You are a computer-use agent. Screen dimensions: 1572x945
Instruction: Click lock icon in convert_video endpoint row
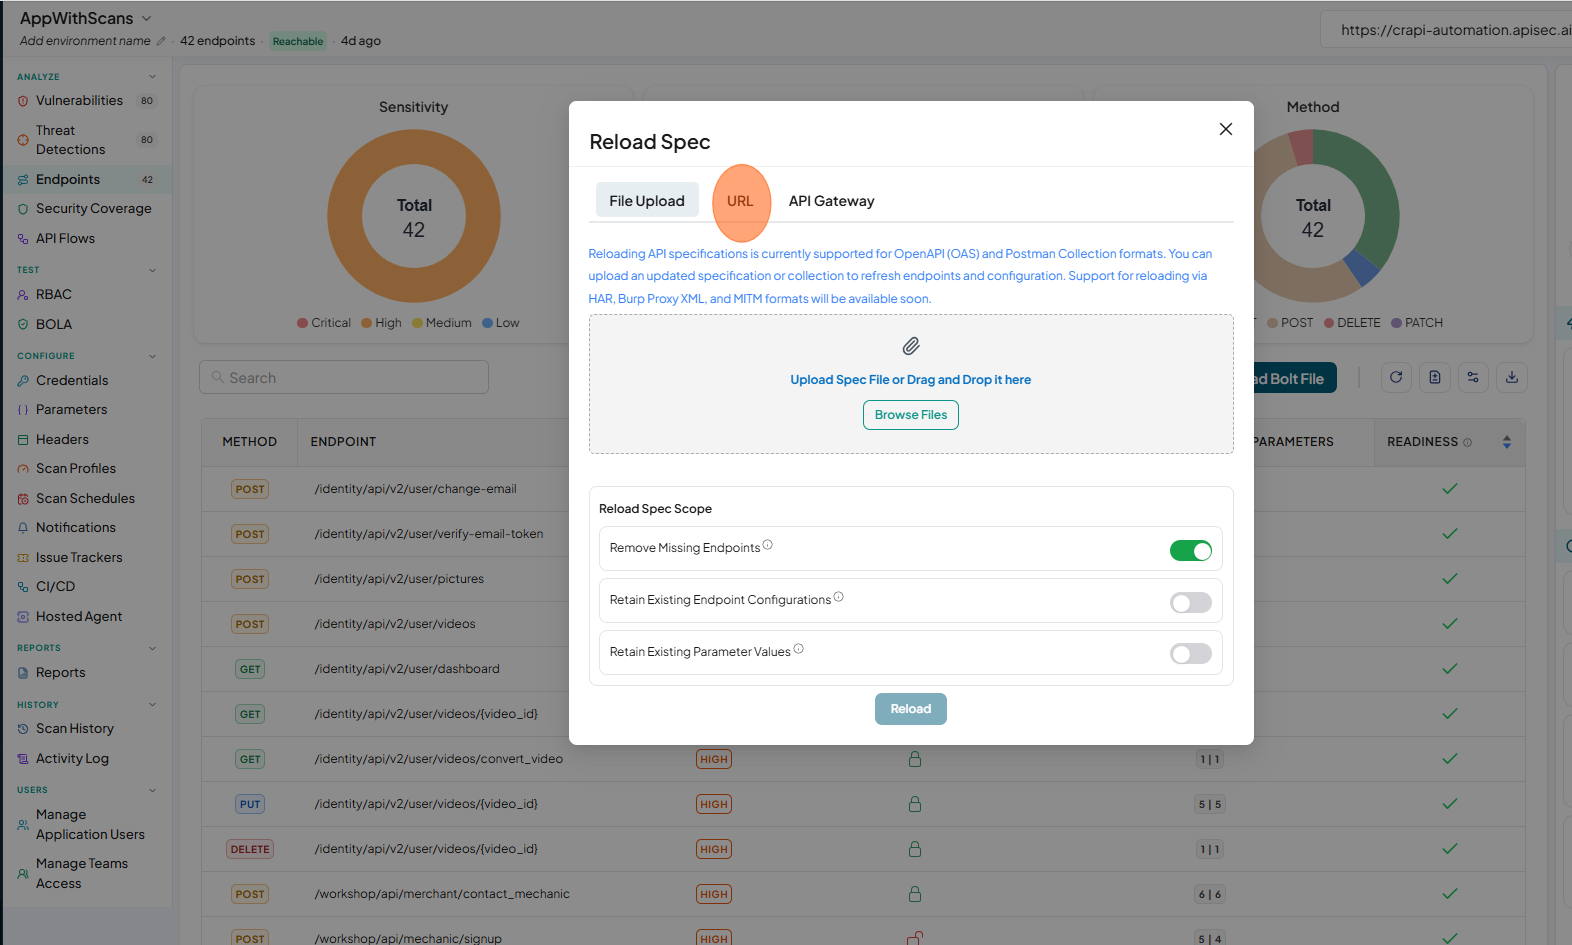915,759
